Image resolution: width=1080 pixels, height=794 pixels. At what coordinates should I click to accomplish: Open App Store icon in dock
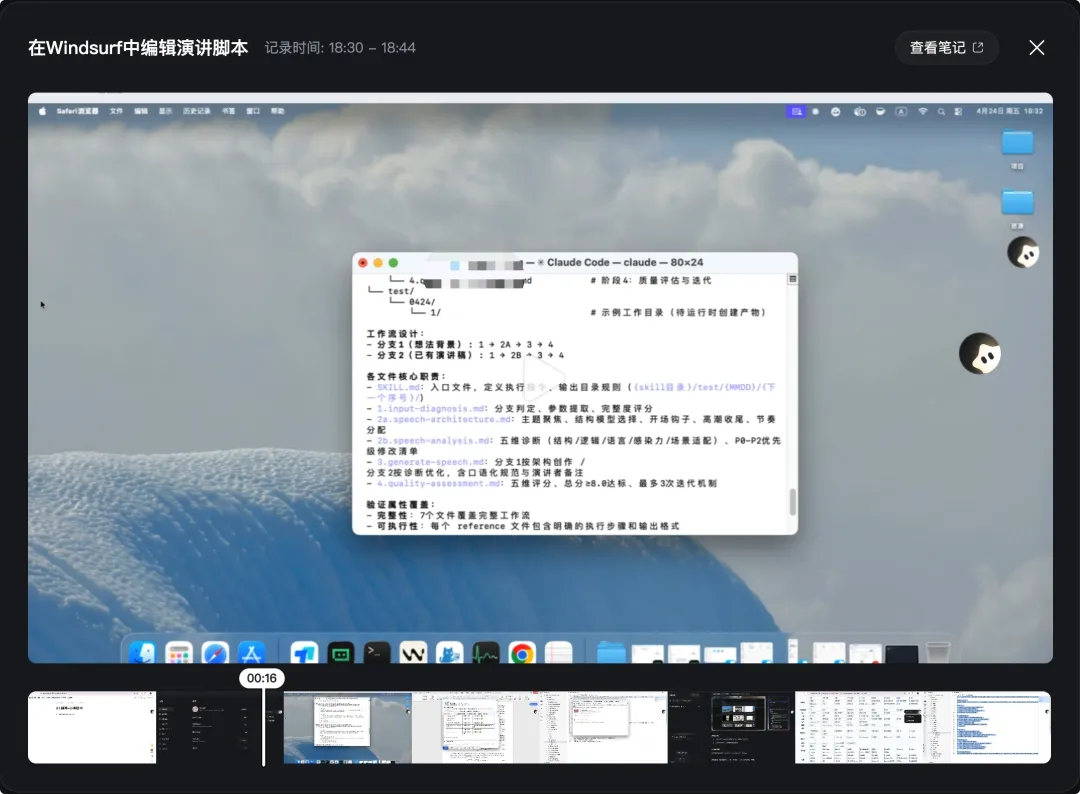point(252,653)
